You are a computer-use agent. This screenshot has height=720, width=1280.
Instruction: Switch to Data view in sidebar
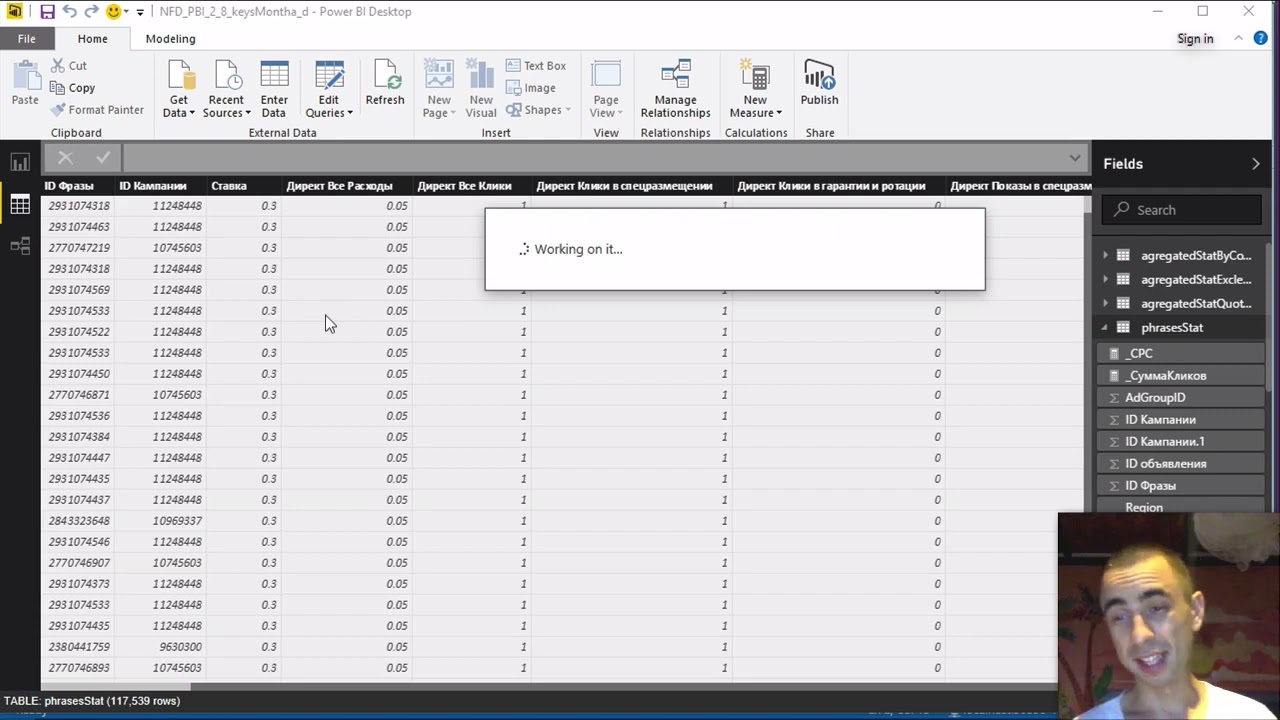pos(20,205)
